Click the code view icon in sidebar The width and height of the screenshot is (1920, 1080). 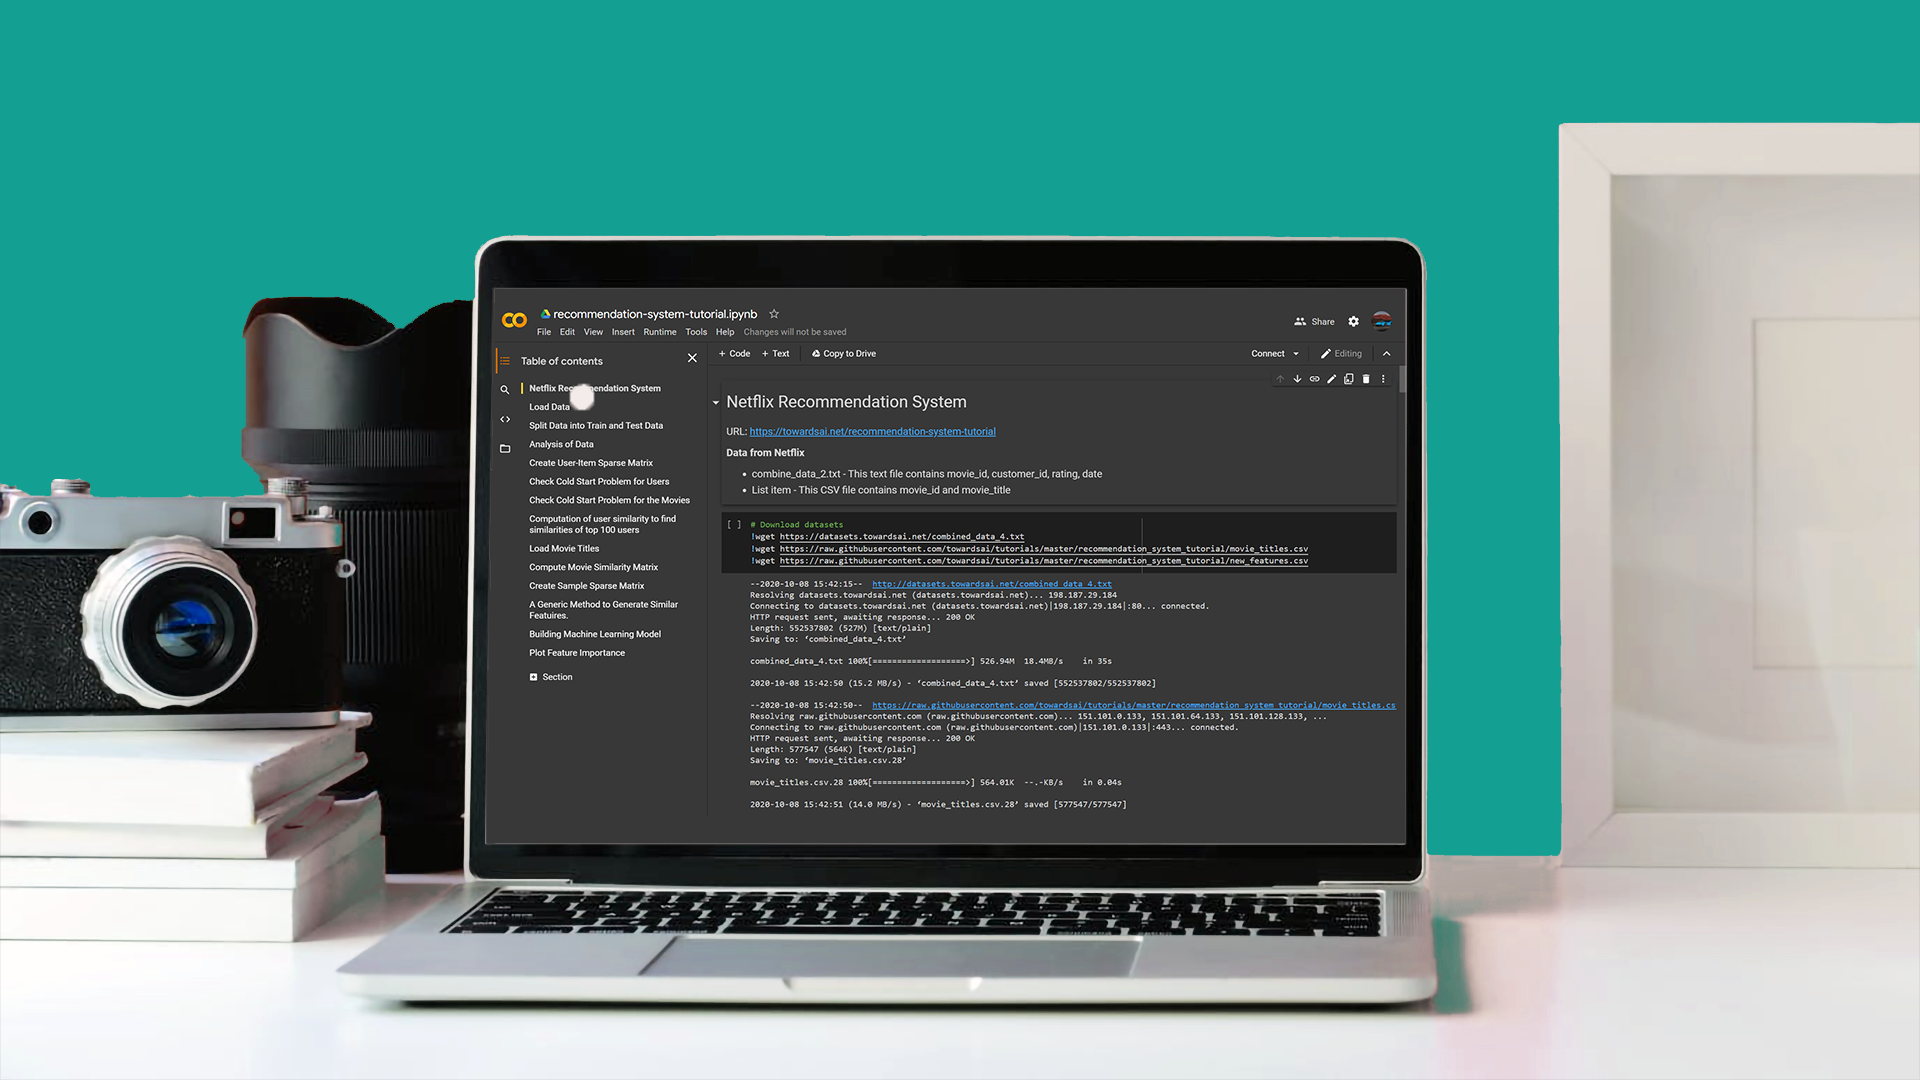coord(505,418)
